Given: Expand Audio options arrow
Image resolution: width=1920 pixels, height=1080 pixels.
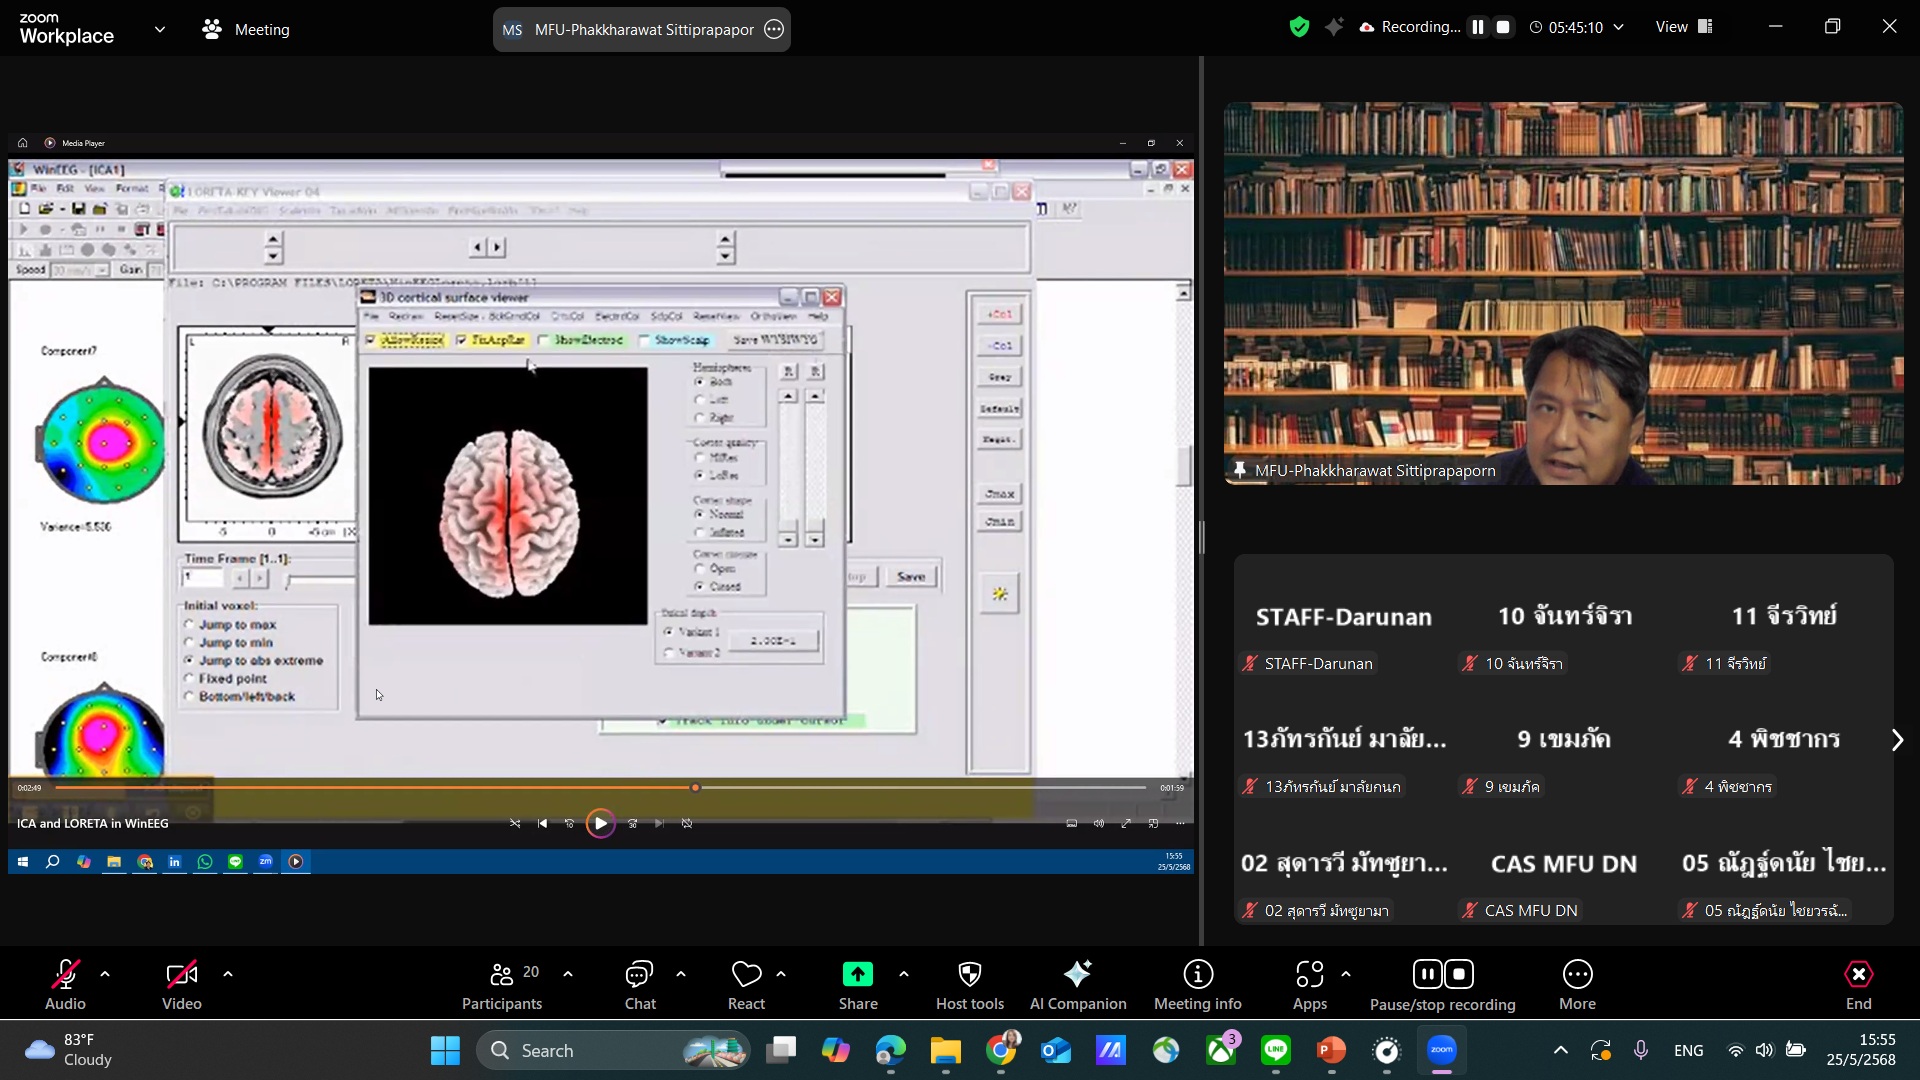Looking at the screenshot, I should coord(105,973).
